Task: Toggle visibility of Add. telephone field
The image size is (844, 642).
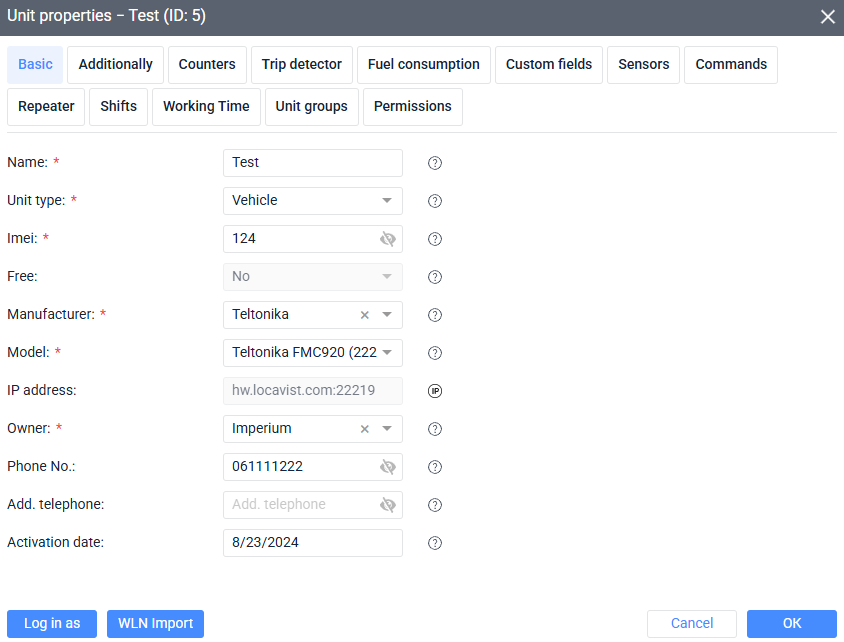Action: pyautogui.click(x=388, y=505)
